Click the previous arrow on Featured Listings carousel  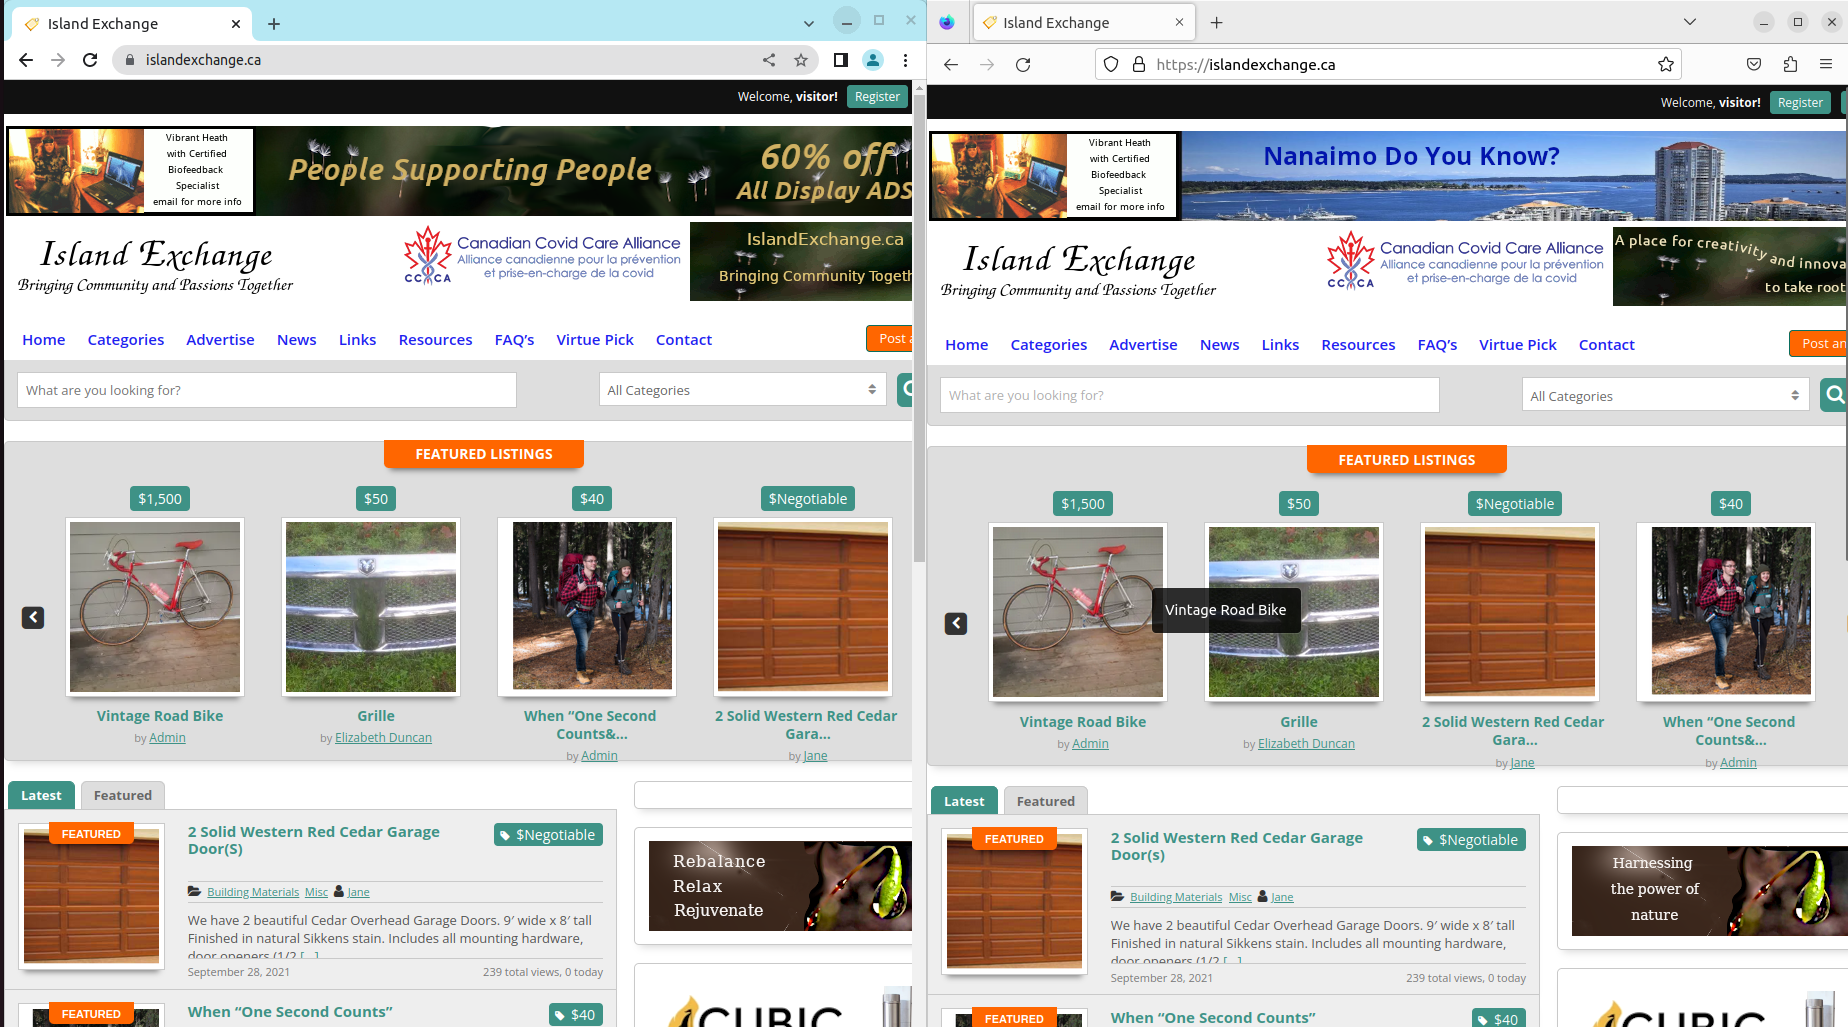pyautogui.click(x=33, y=617)
